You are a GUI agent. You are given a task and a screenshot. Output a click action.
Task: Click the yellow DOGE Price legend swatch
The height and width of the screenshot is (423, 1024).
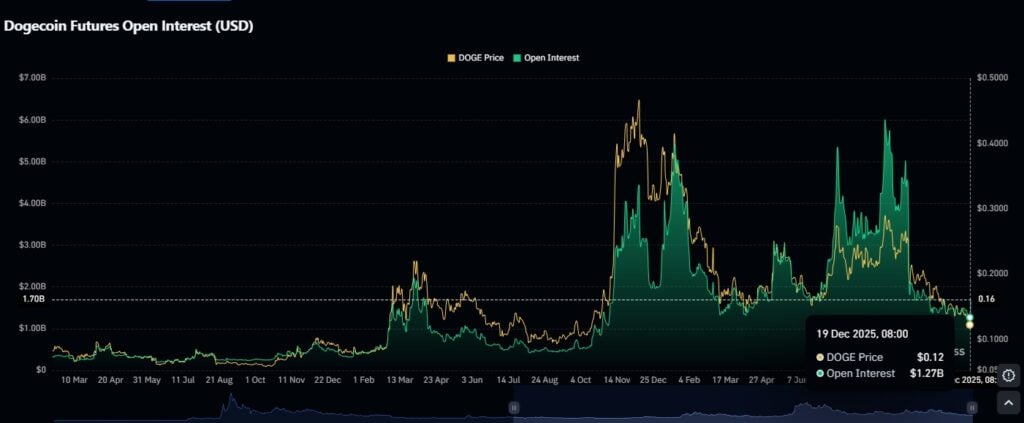point(451,58)
